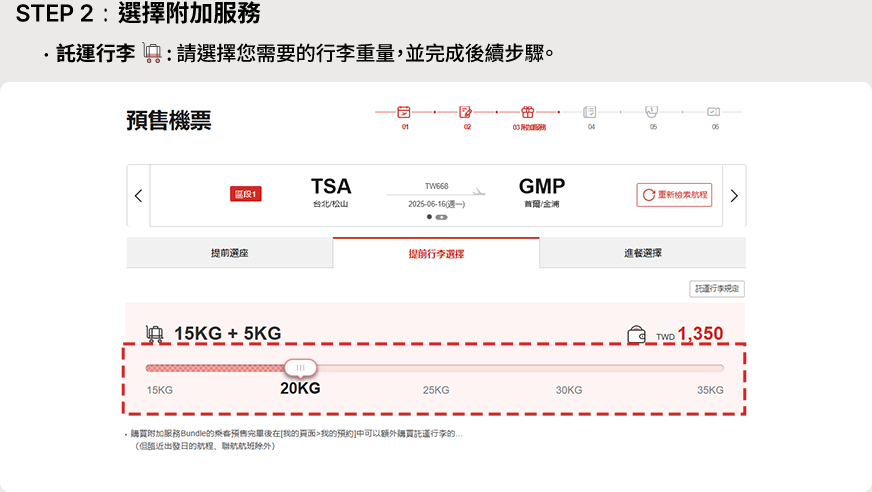Click the 重新檢索航程 button
Viewport: 872px width, 492px height.
click(x=675, y=195)
